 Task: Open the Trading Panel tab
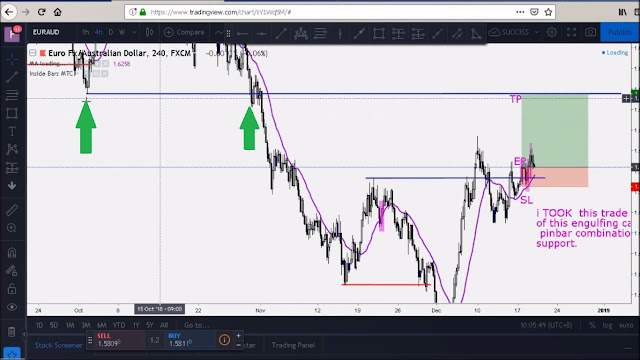(293, 345)
